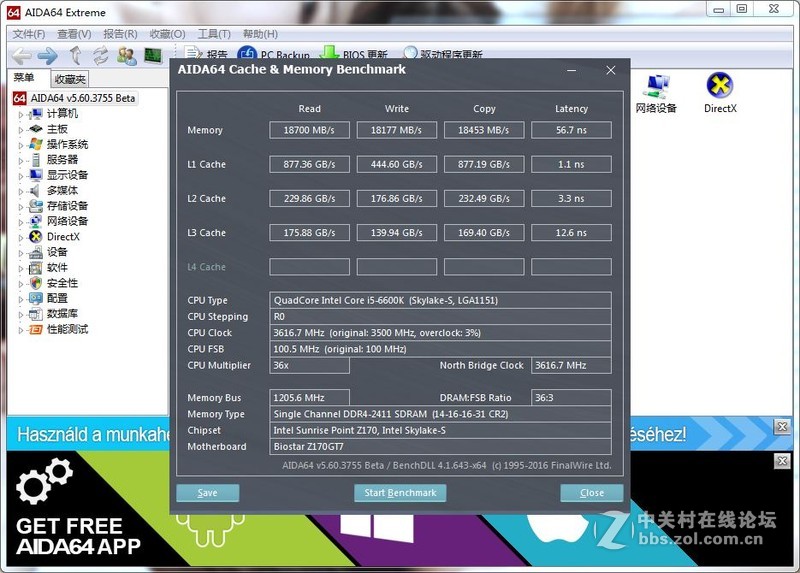Click the Forward arrow toolbar icon

tap(47, 56)
